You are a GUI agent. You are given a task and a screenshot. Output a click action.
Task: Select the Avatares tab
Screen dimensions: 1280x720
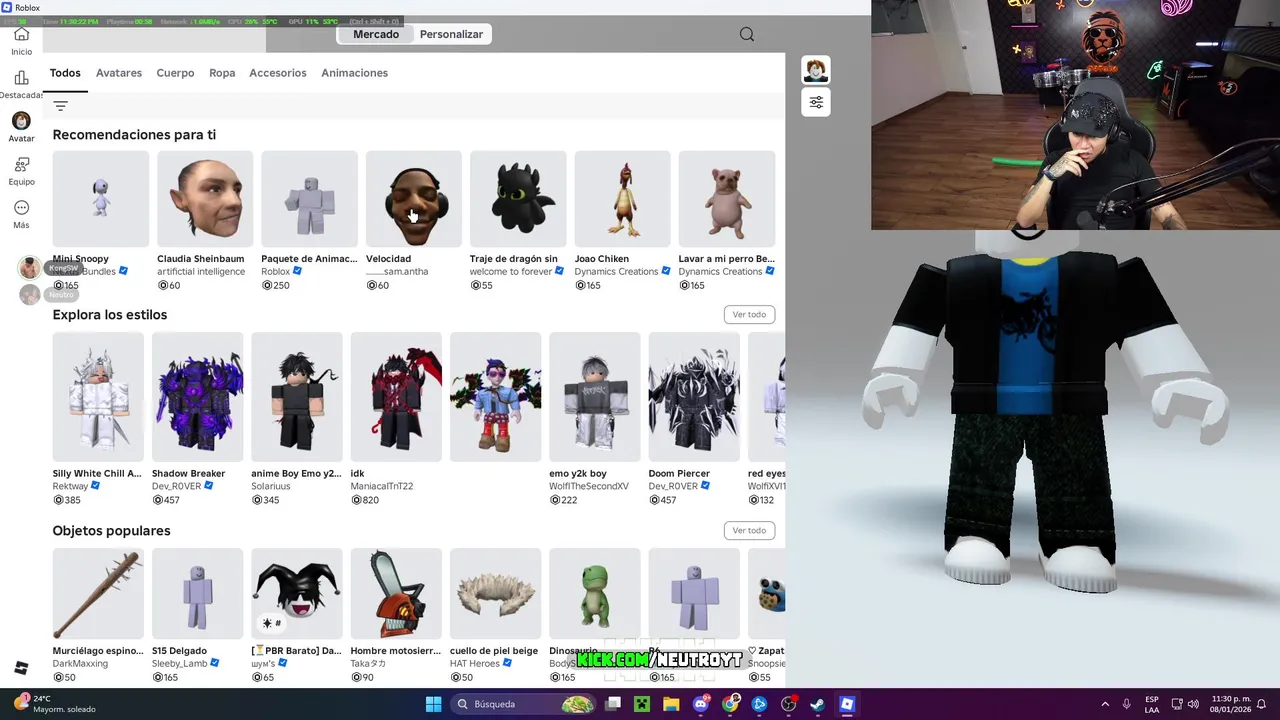(119, 73)
